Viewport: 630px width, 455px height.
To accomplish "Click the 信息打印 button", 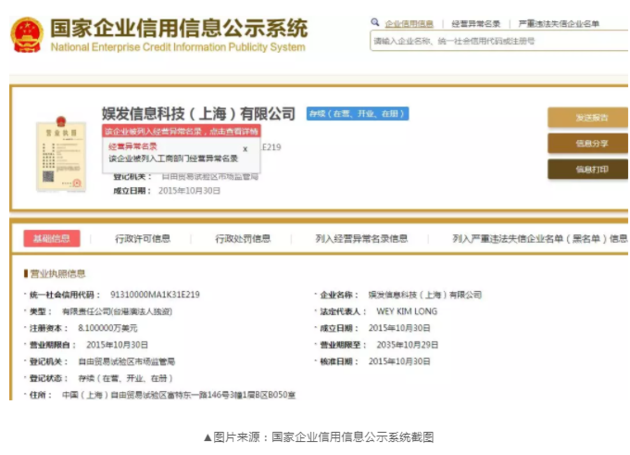I will click(588, 169).
